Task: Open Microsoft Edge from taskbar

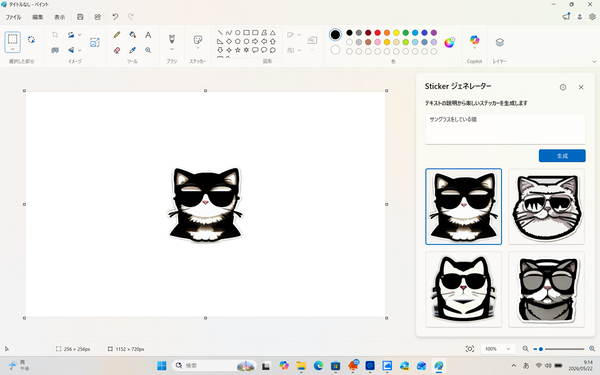Action: pyautogui.click(x=318, y=366)
